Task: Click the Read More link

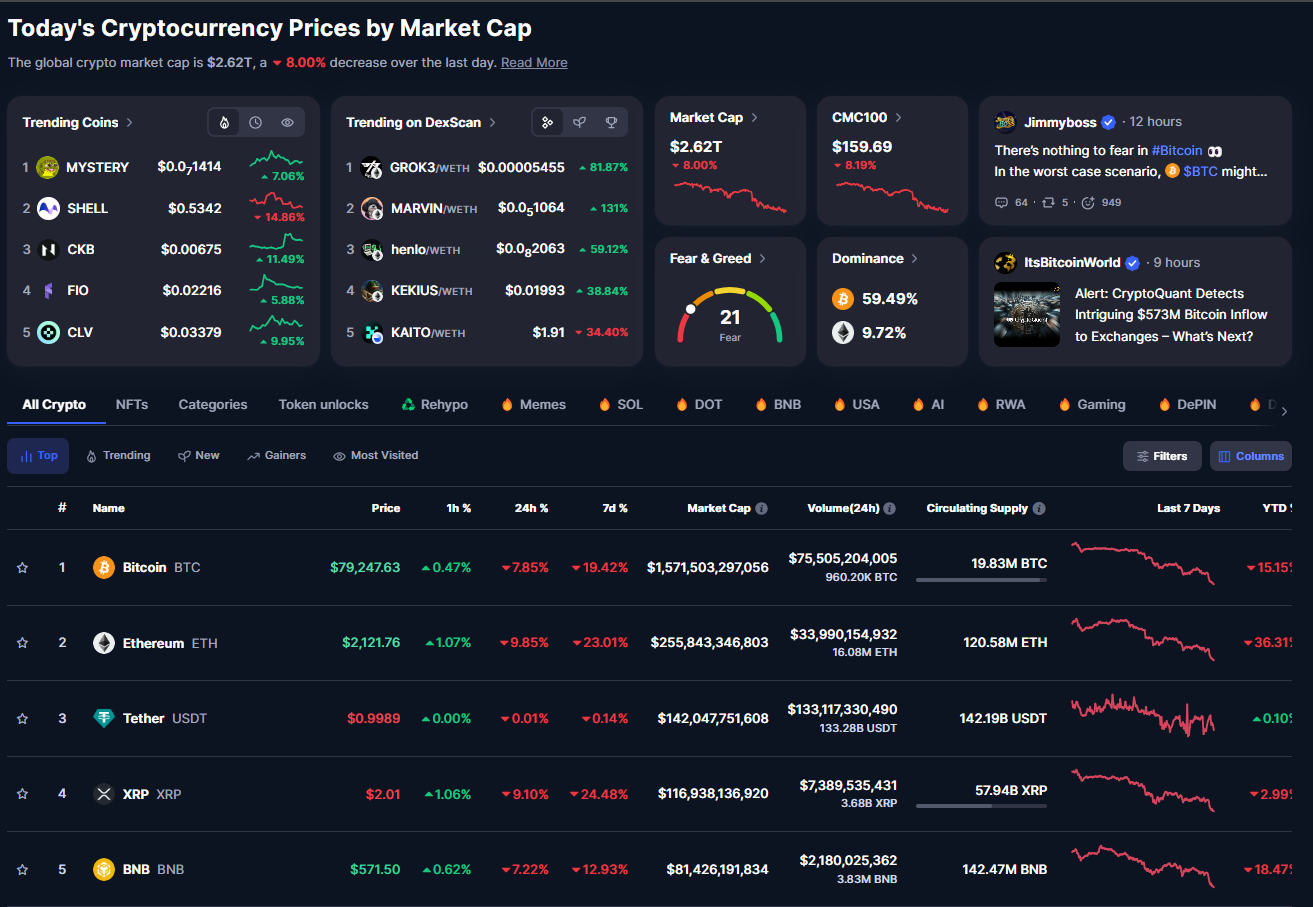Action: (534, 62)
